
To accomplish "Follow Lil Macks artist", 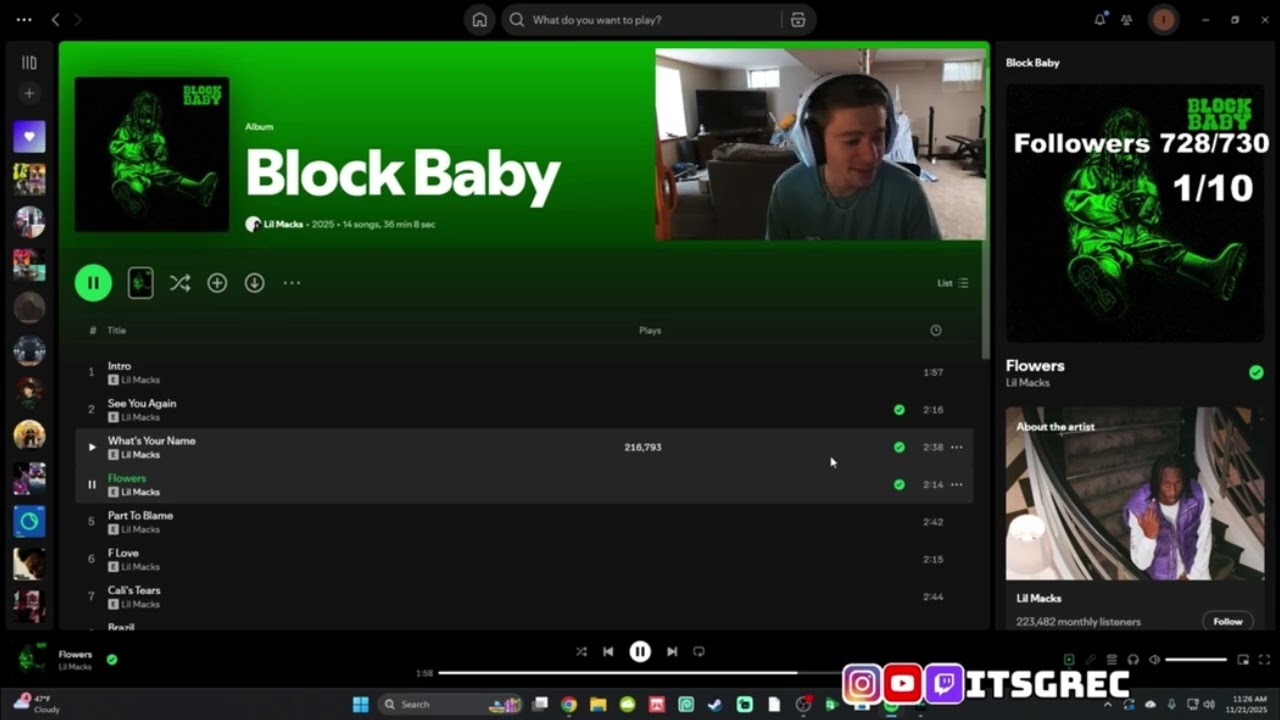I will point(1228,621).
